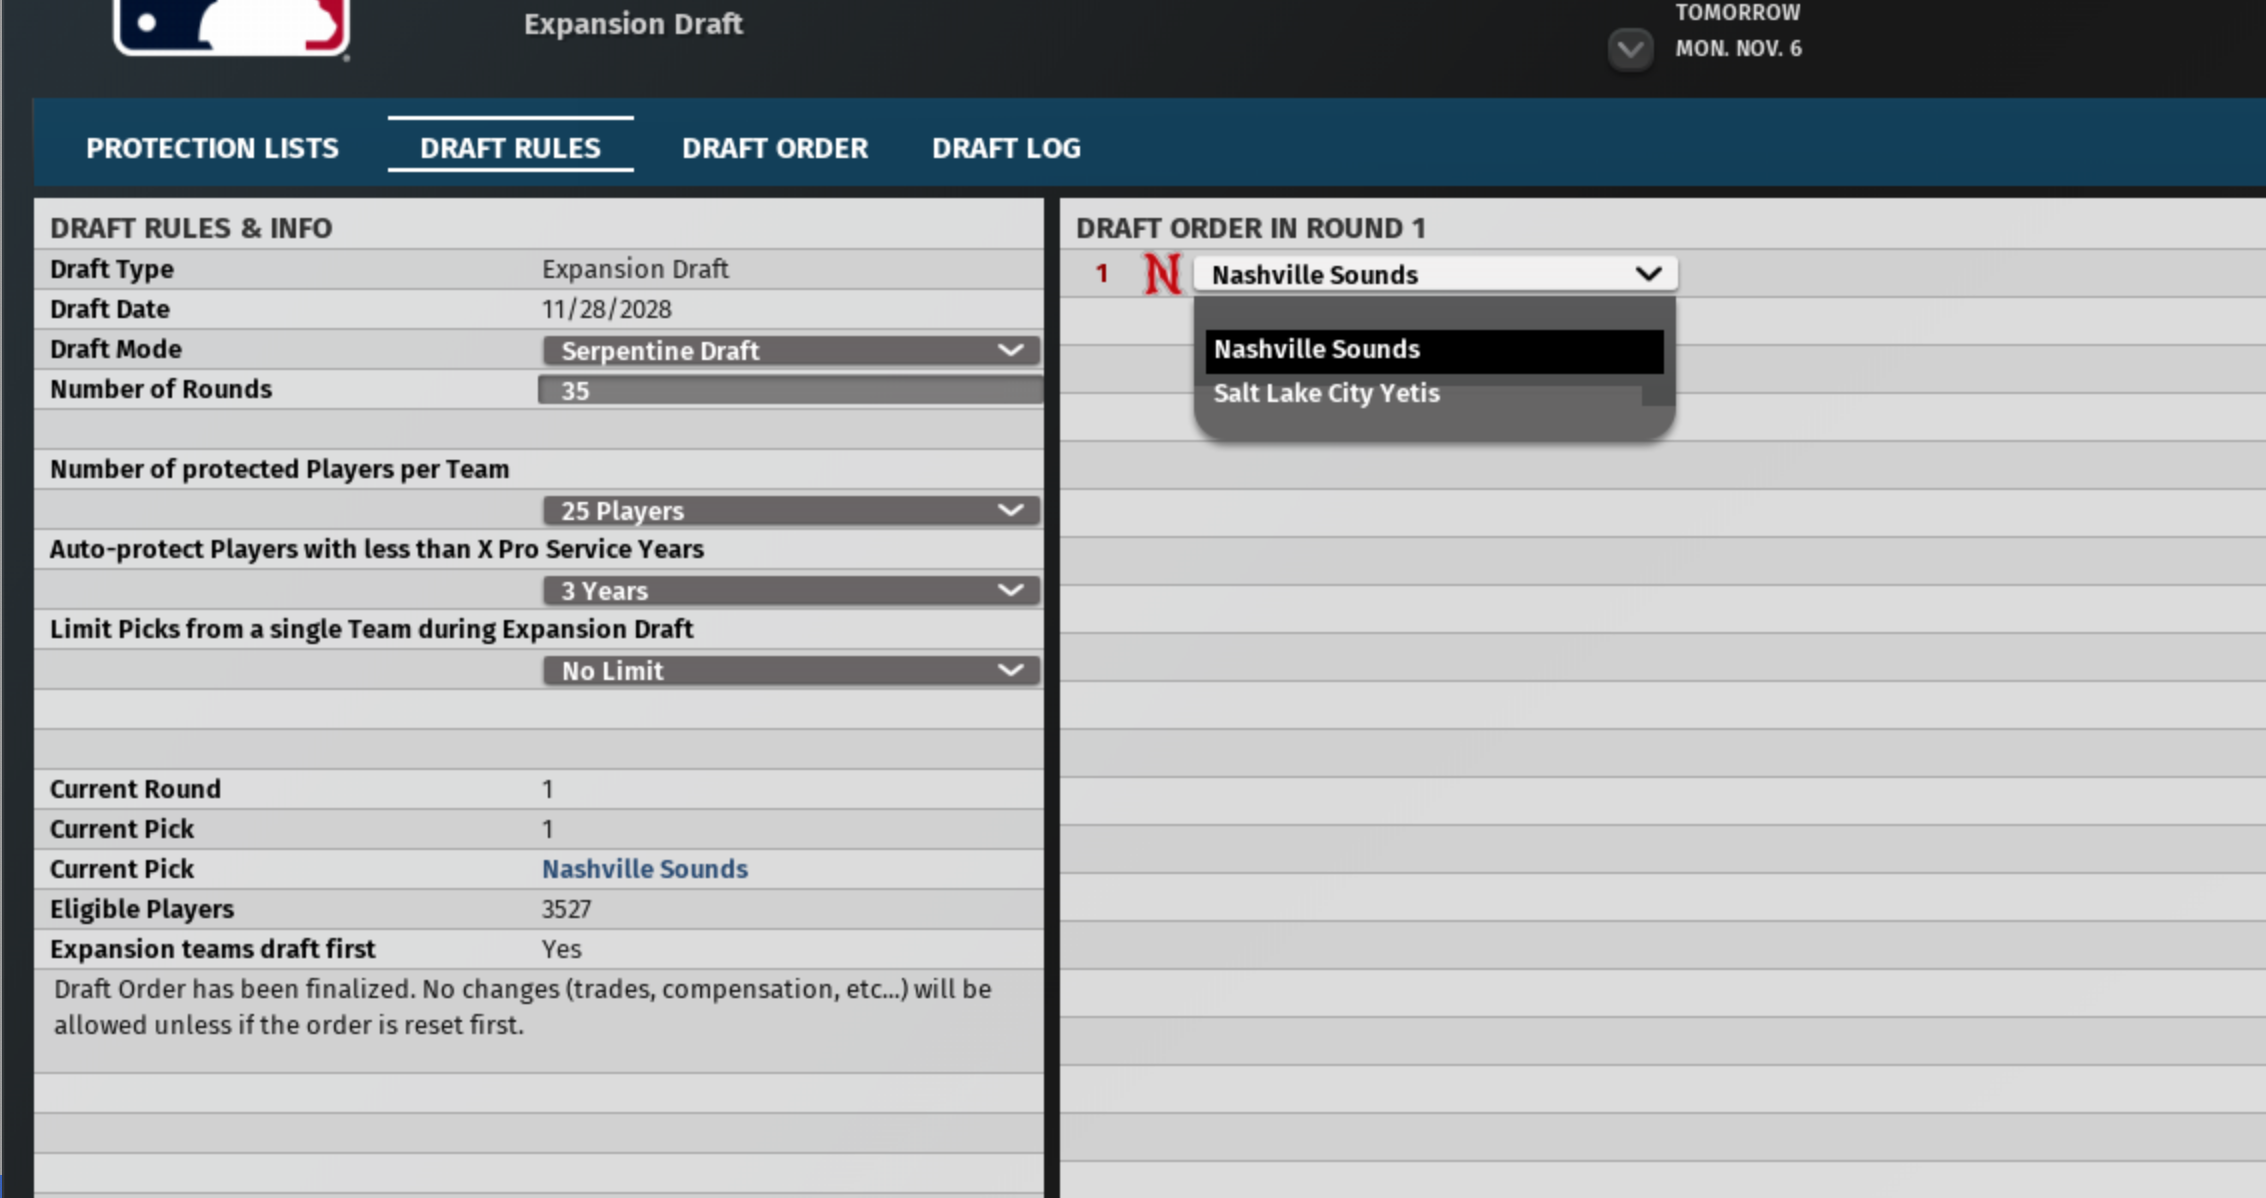Click the draft date value 11/28/2028
The height and width of the screenshot is (1198, 2266).
pyautogui.click(x=607, y=309)
